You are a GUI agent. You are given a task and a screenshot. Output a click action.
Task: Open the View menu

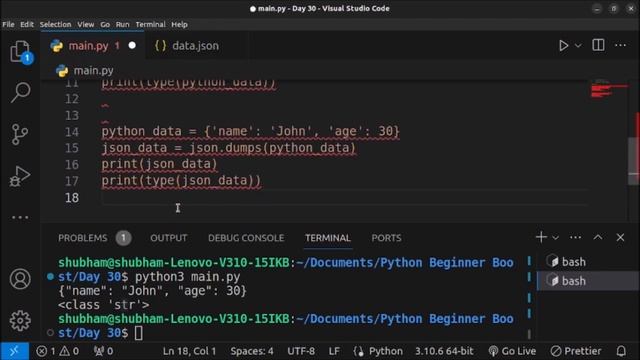(x=86, y=24)
